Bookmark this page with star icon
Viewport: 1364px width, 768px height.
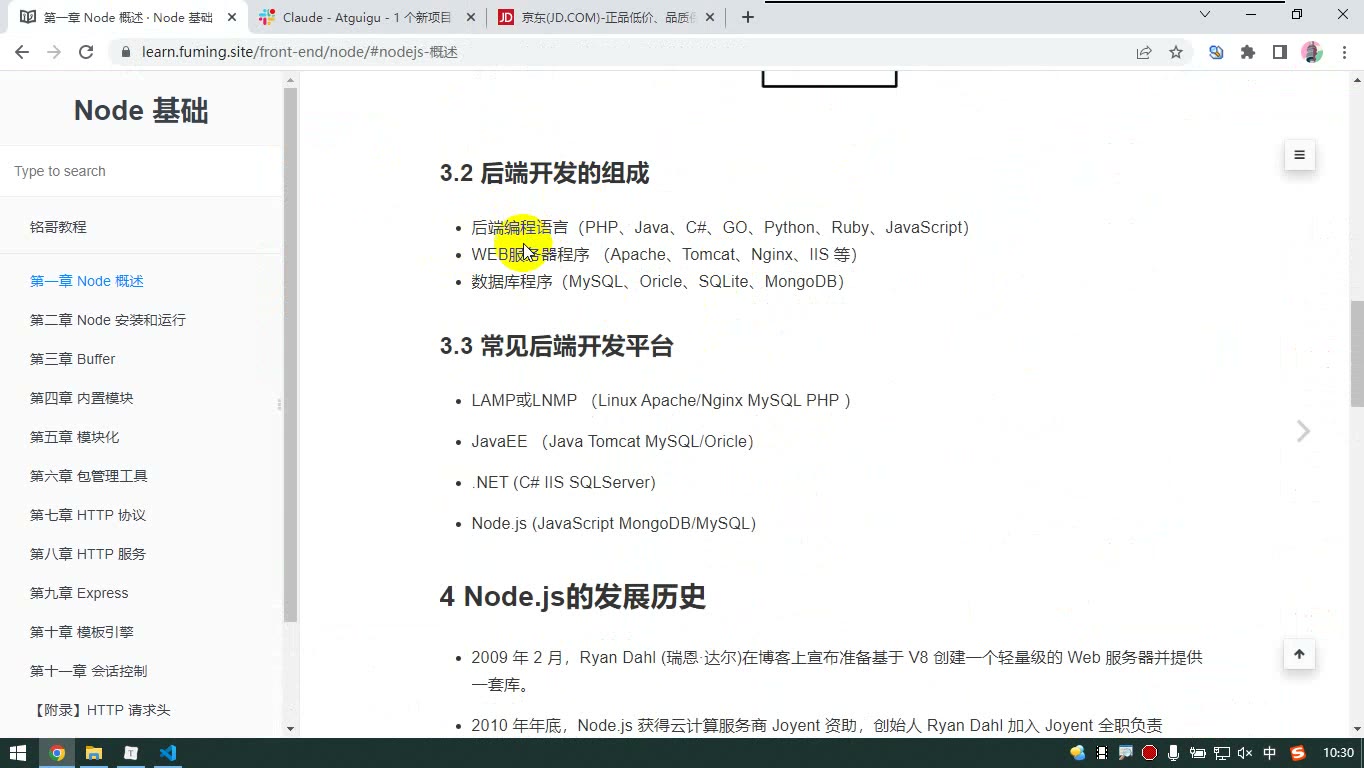coord(1176,52)
